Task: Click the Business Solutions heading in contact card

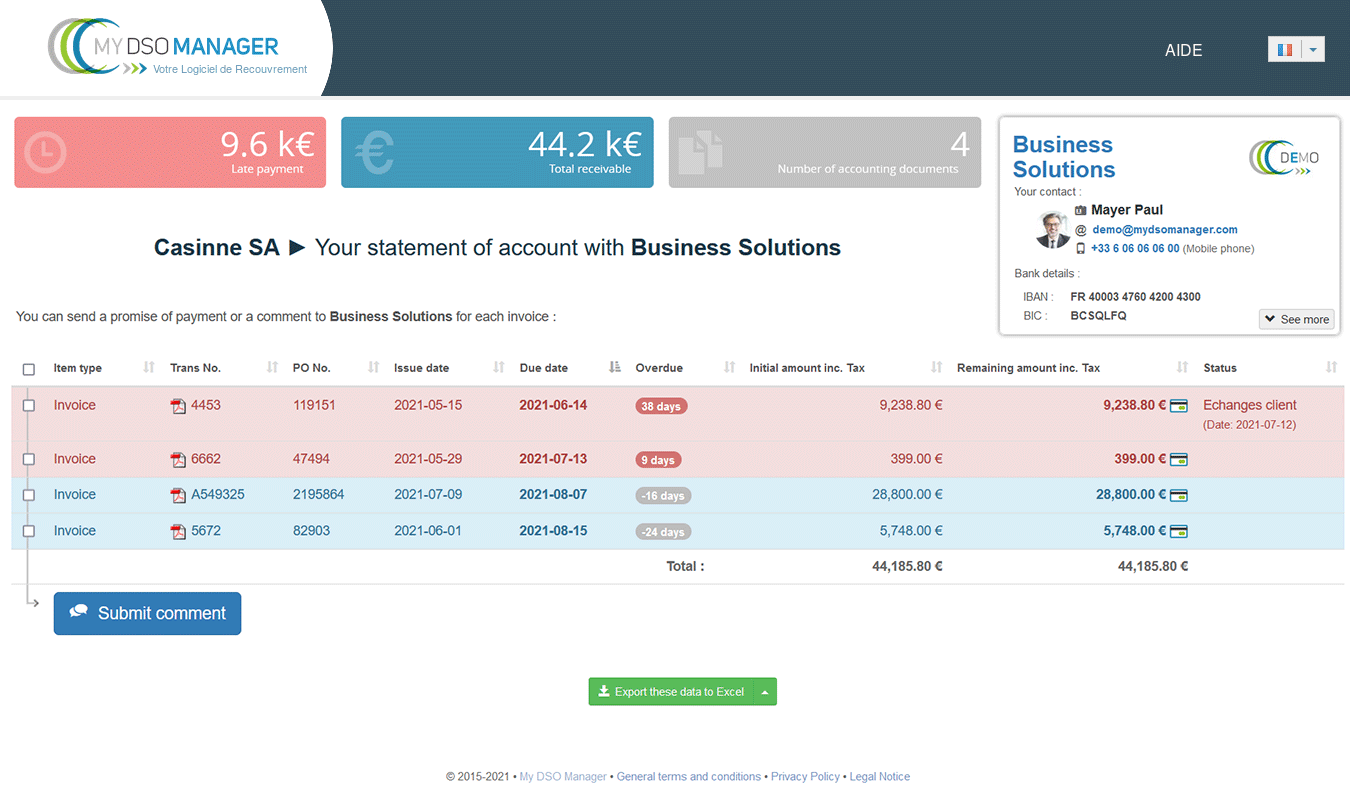Action: tap(1064, 157)
